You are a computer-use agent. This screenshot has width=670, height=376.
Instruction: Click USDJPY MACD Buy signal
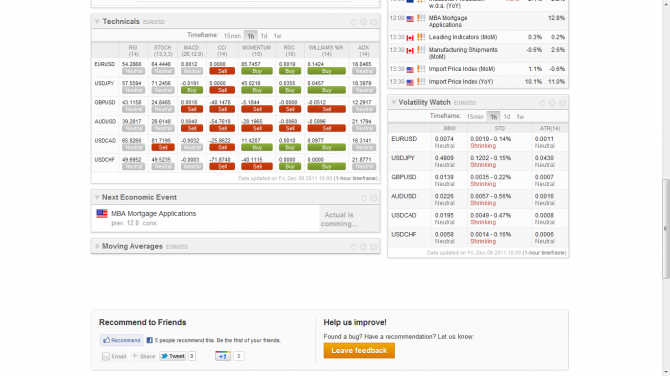[x=192, y=90]
